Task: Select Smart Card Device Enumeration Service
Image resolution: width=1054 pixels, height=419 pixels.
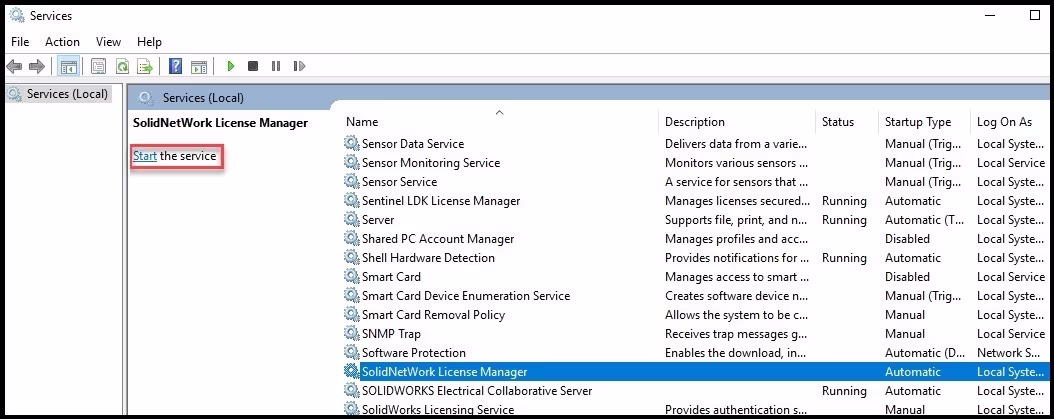Action: [x=695, y=296]
